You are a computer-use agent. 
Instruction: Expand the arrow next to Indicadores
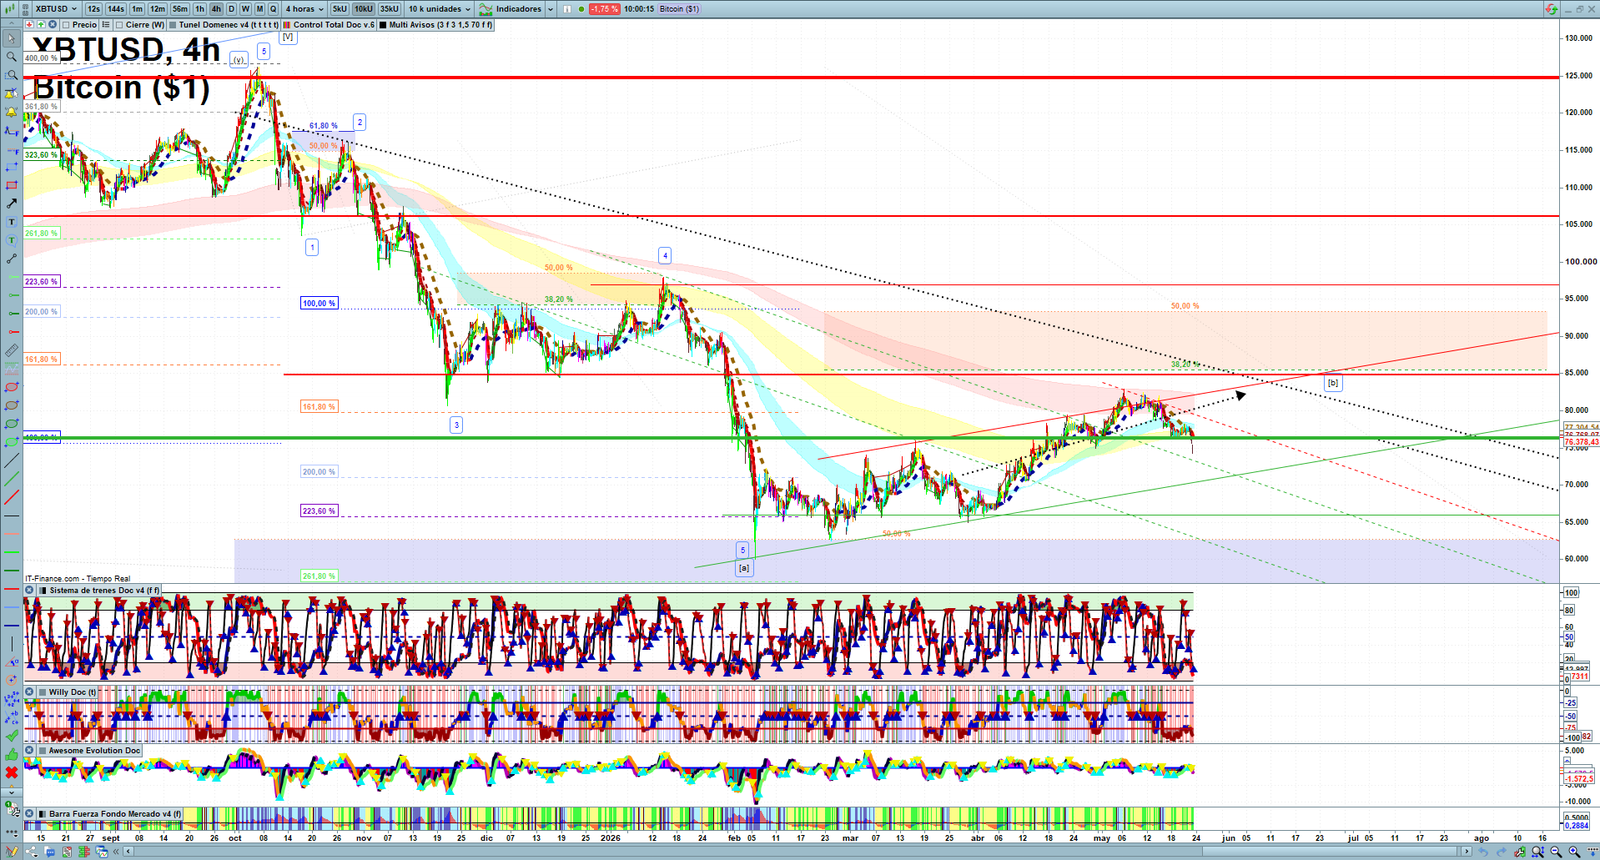coord(550,9)
